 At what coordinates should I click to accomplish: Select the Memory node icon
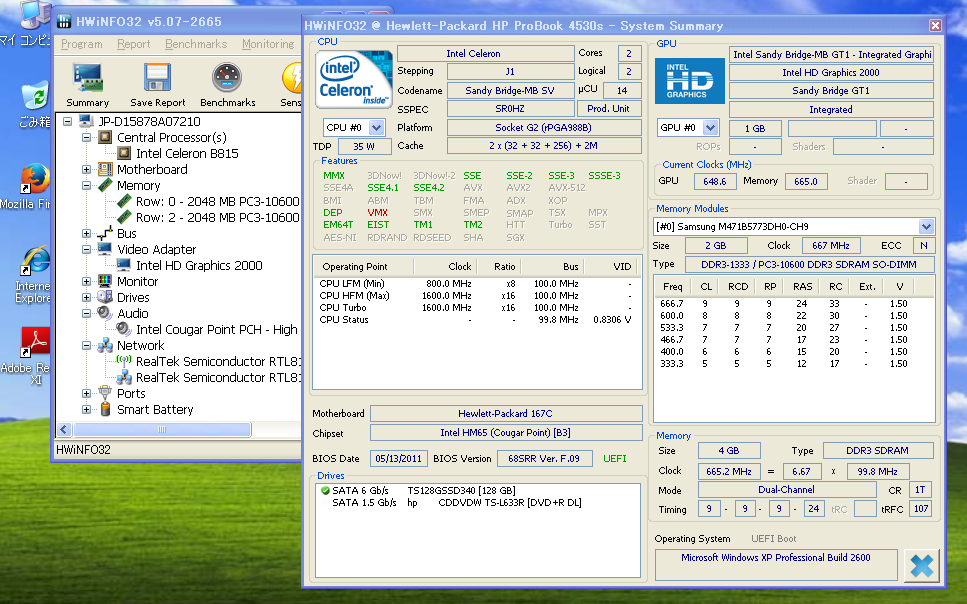105,185
